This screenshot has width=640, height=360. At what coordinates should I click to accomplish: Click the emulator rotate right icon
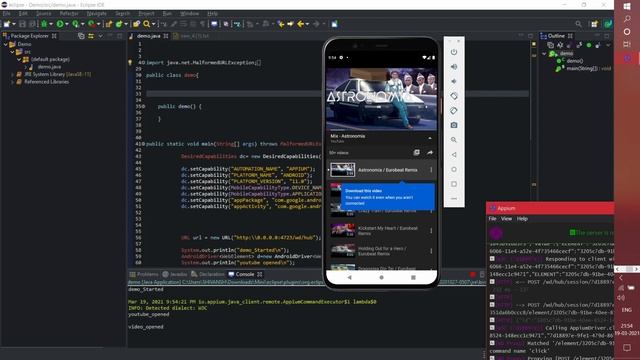point(454,111)
